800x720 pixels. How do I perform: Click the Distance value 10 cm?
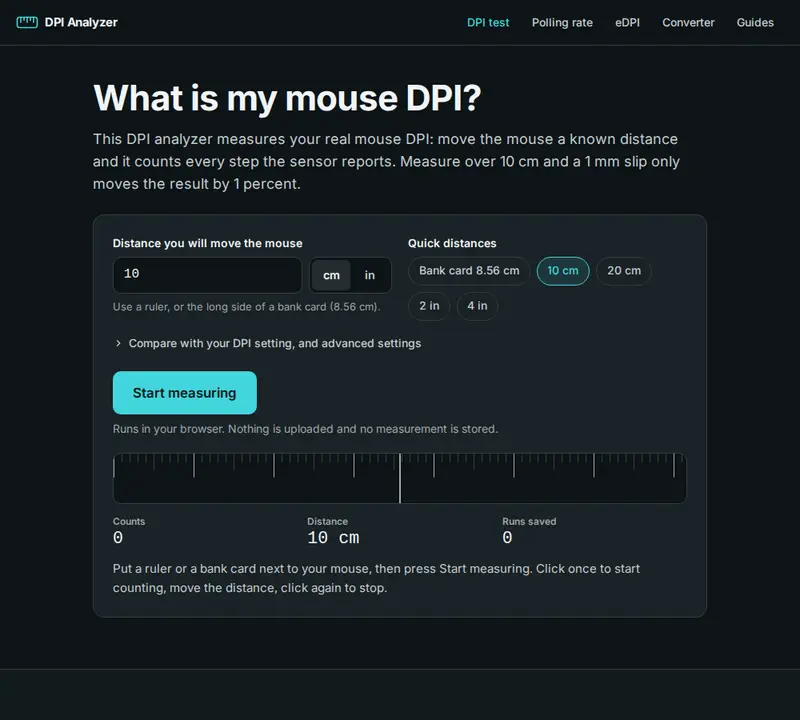pos(333,537)
